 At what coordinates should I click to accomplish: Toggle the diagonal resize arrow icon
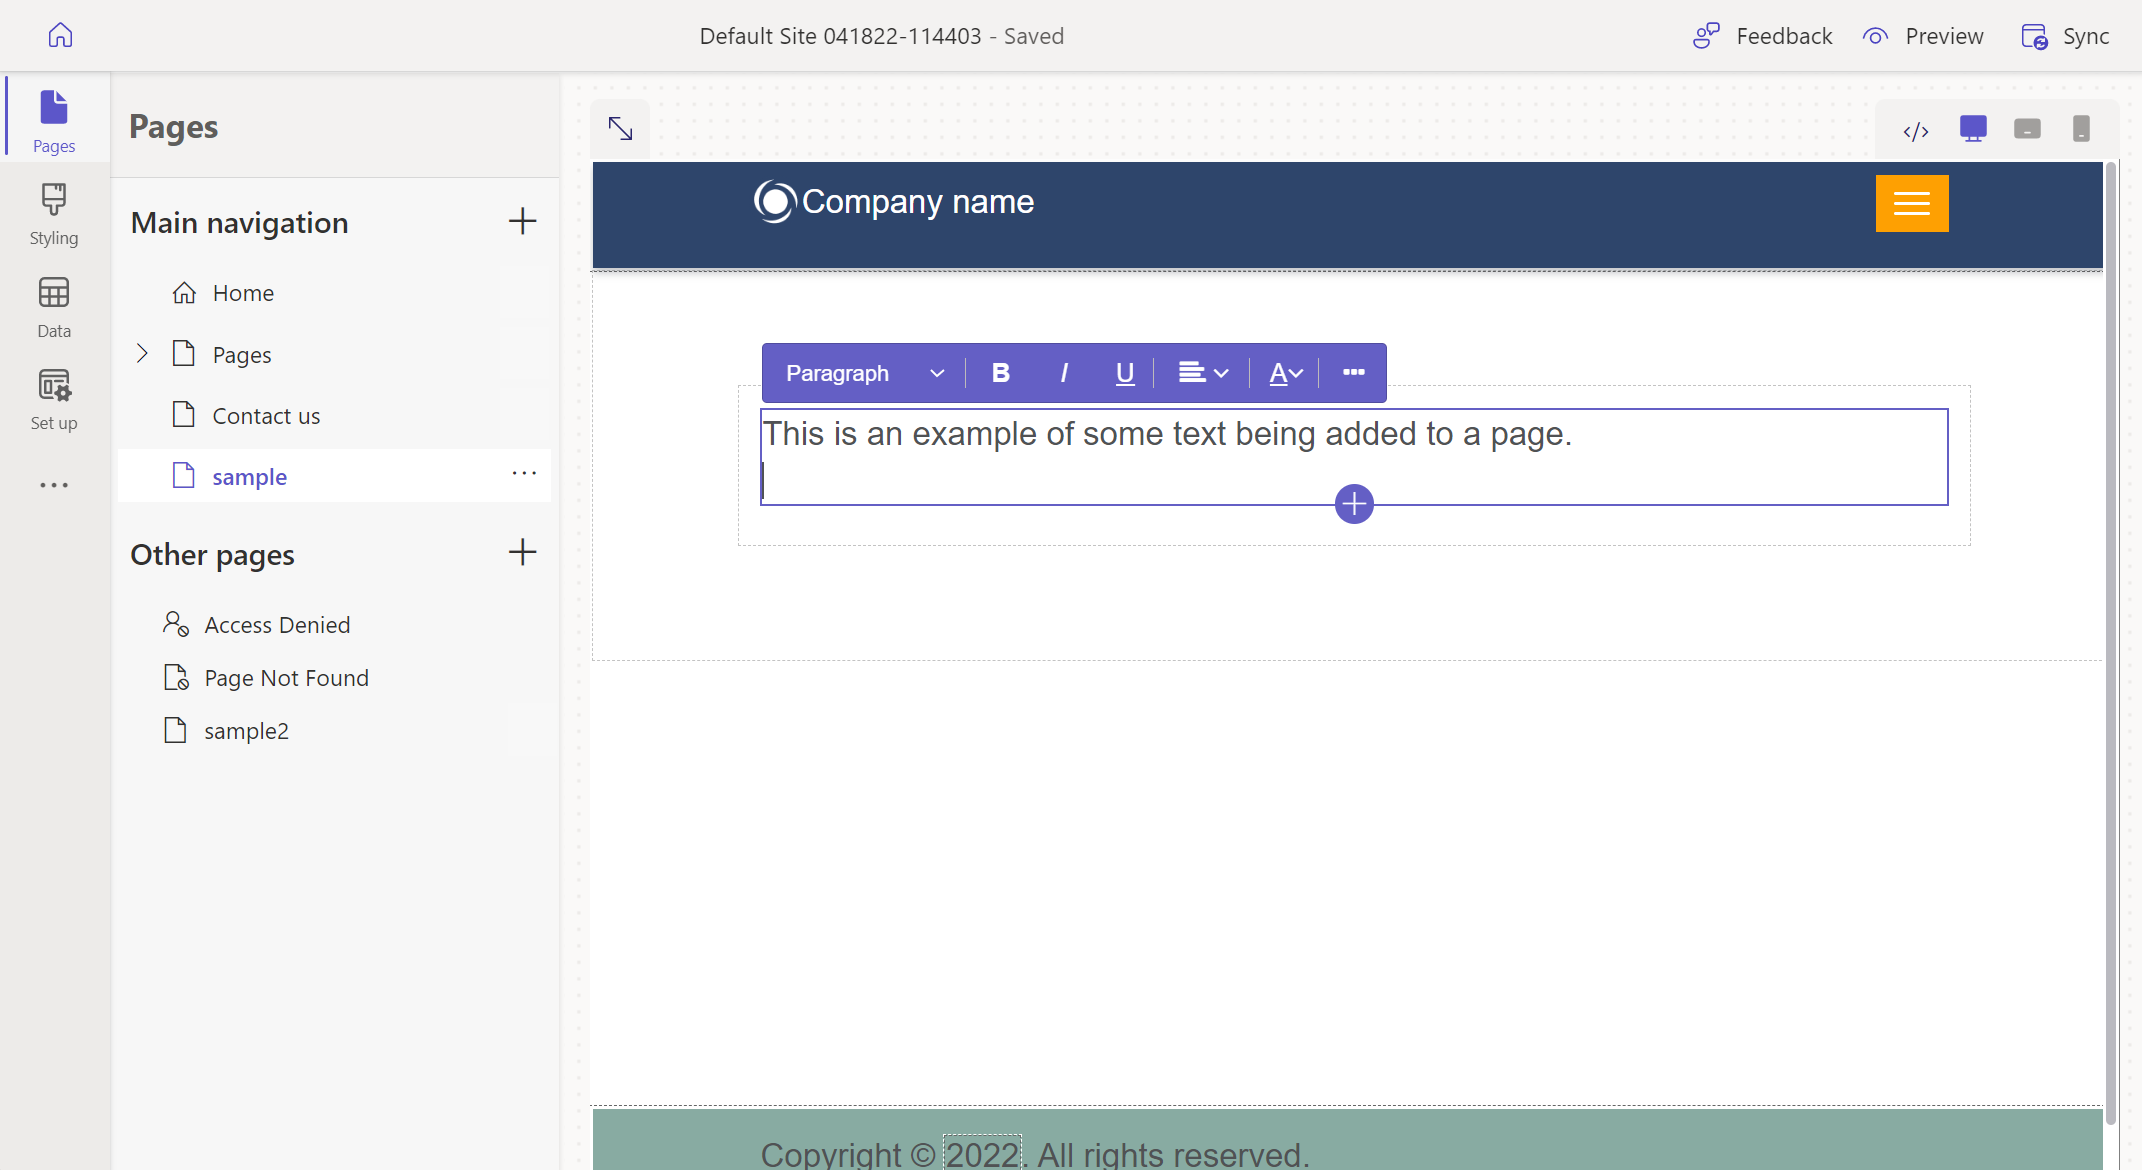coord(621,128)
